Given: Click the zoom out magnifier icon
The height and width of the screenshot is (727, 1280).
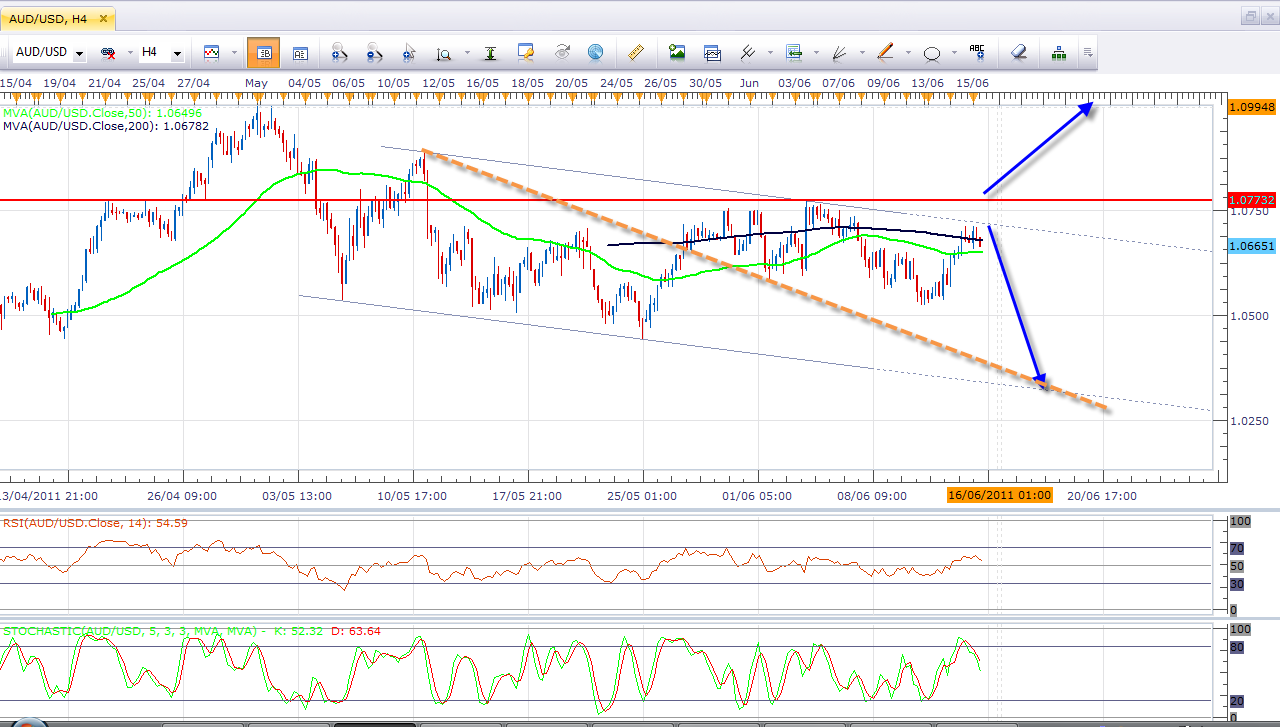Looking at the screenshot, I should coord(374,52).
